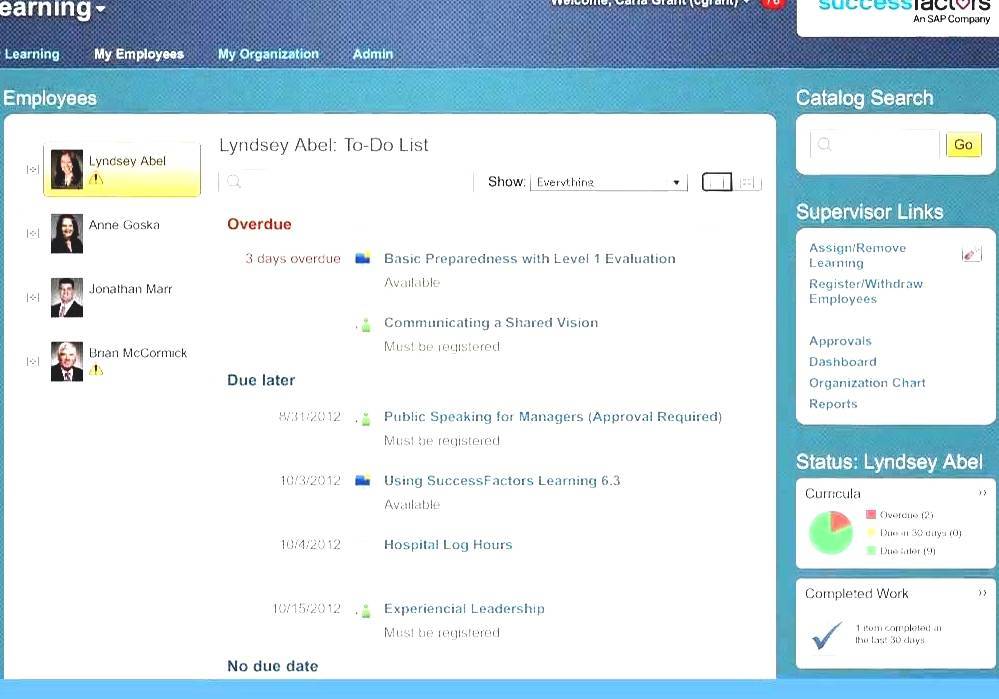Click the person icon beside Communicating a Shared Vision

click(366, 325)
